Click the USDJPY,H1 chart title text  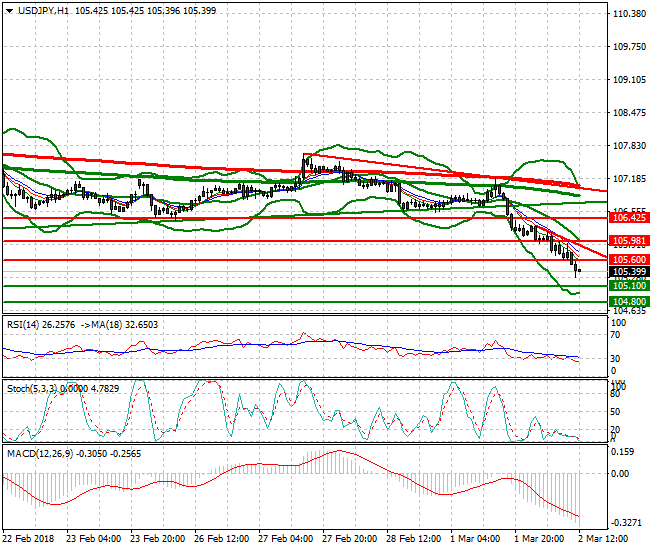[45, 10]
